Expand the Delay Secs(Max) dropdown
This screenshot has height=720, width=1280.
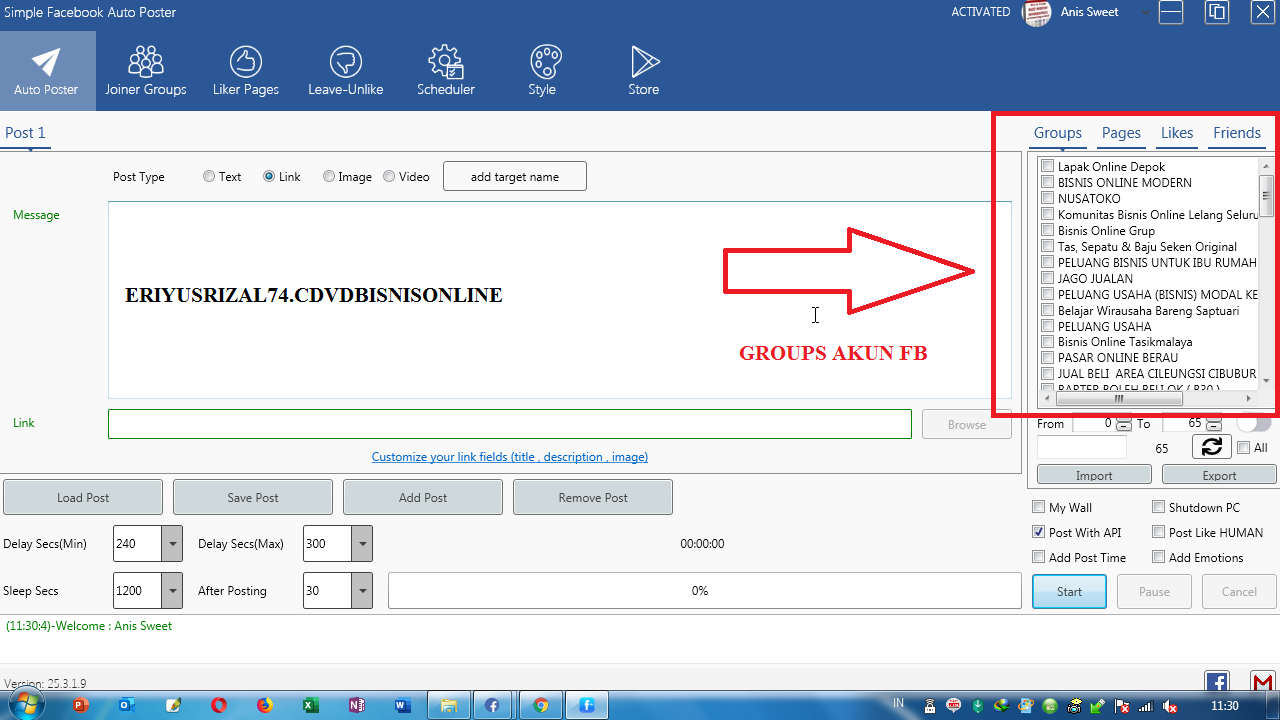362,544
